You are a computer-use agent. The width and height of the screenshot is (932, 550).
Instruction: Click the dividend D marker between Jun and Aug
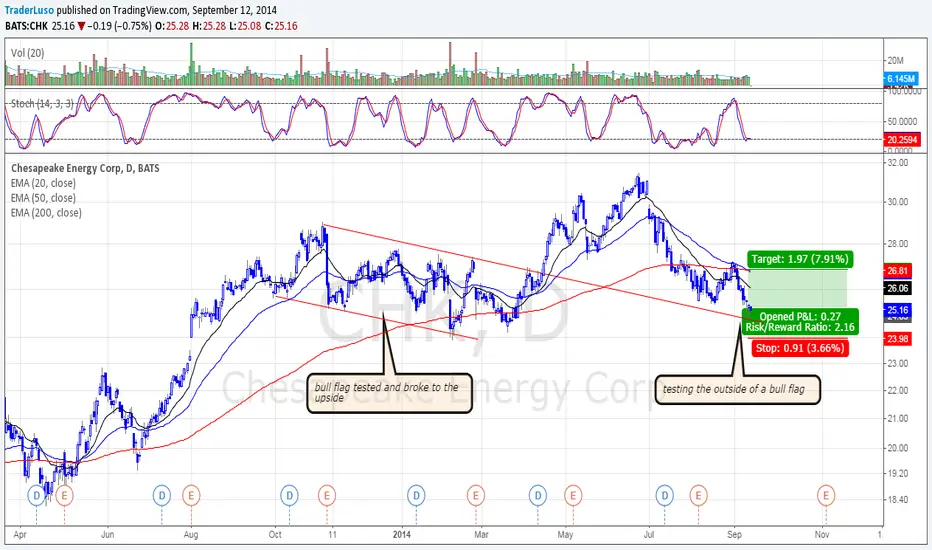[162, 495]
